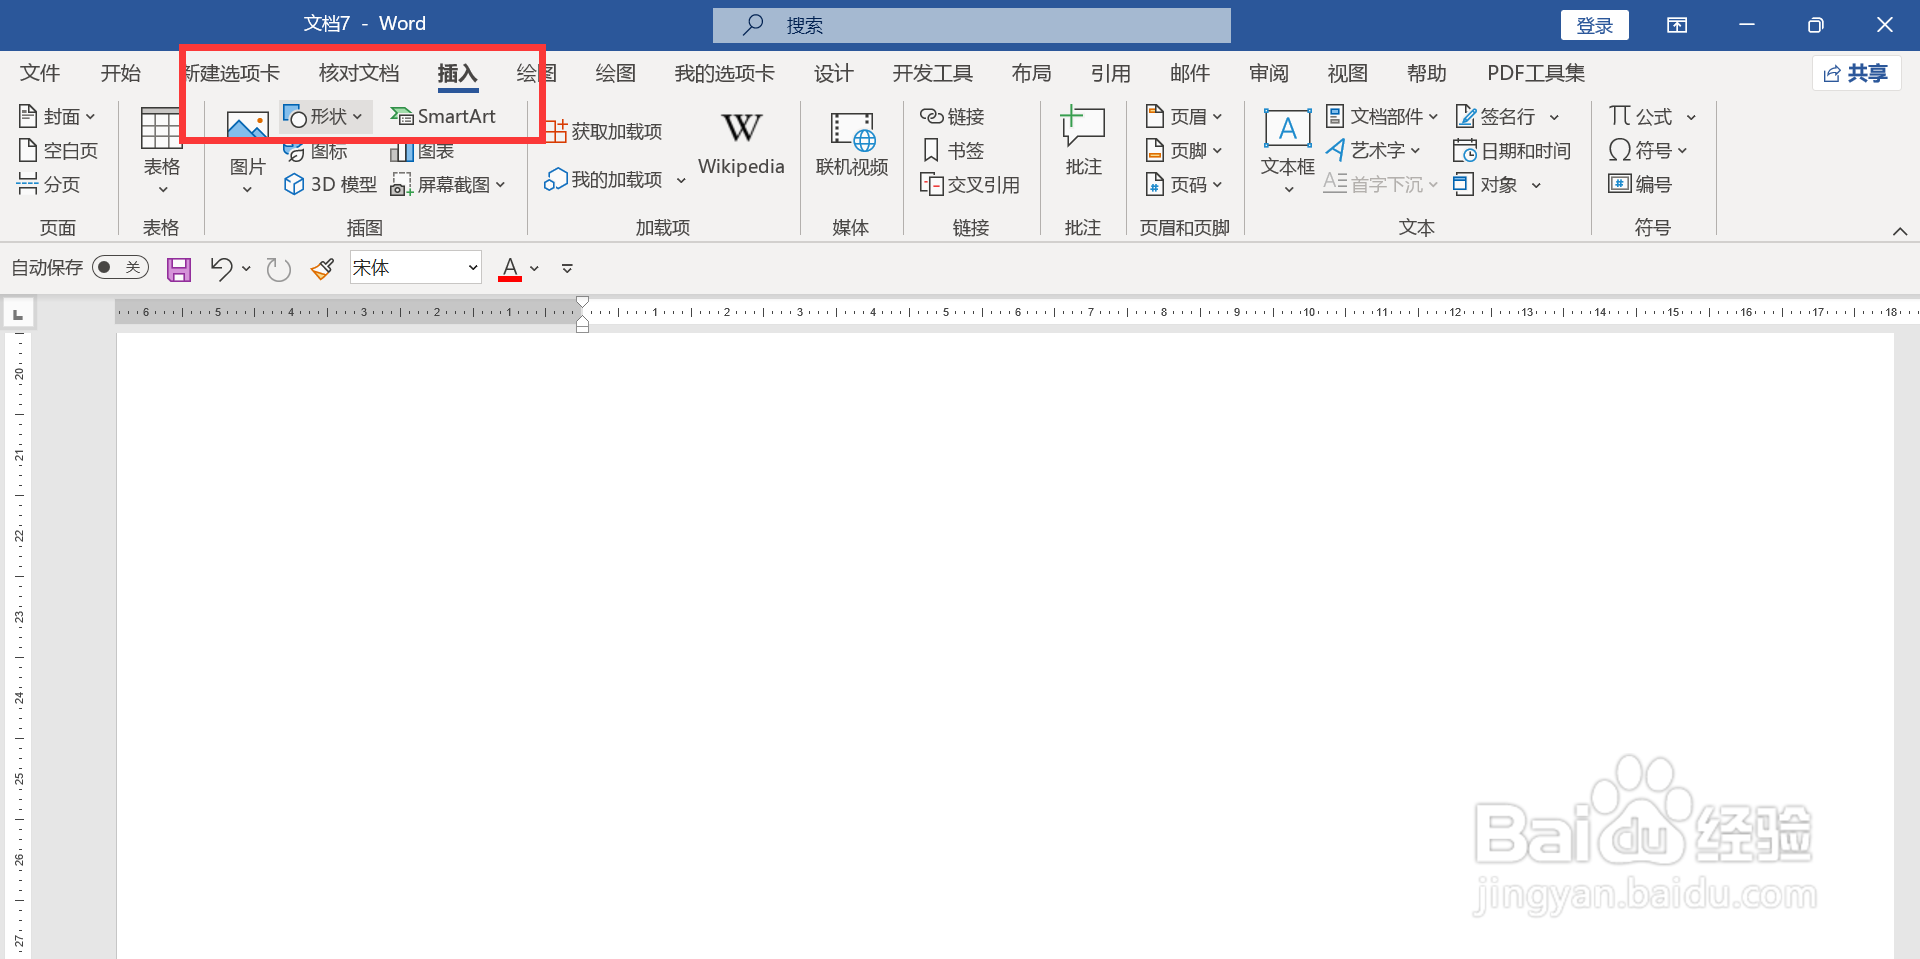The width and height of the screenshot is (1920, 959).
Task: Insert a chart (图表)
Action: [x=422, y=151]
